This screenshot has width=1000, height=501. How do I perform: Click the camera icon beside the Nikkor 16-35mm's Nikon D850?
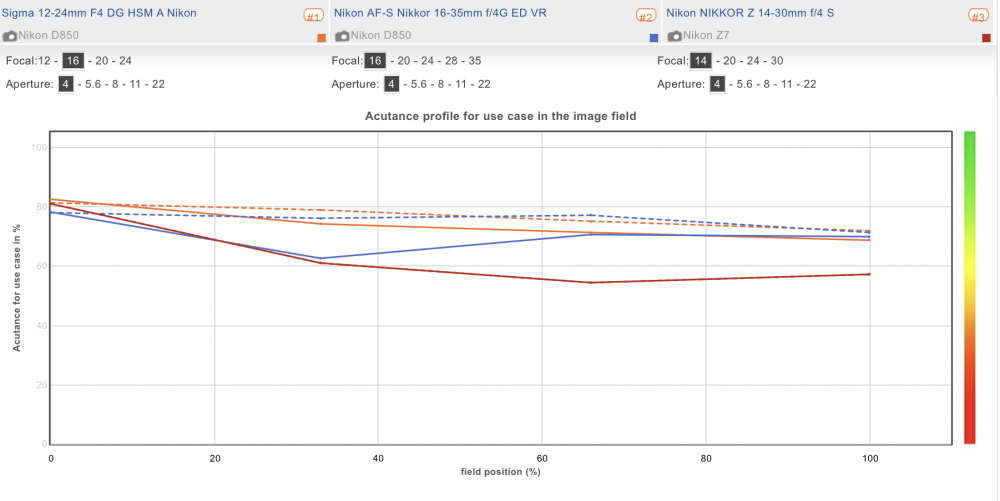(342, 36)
